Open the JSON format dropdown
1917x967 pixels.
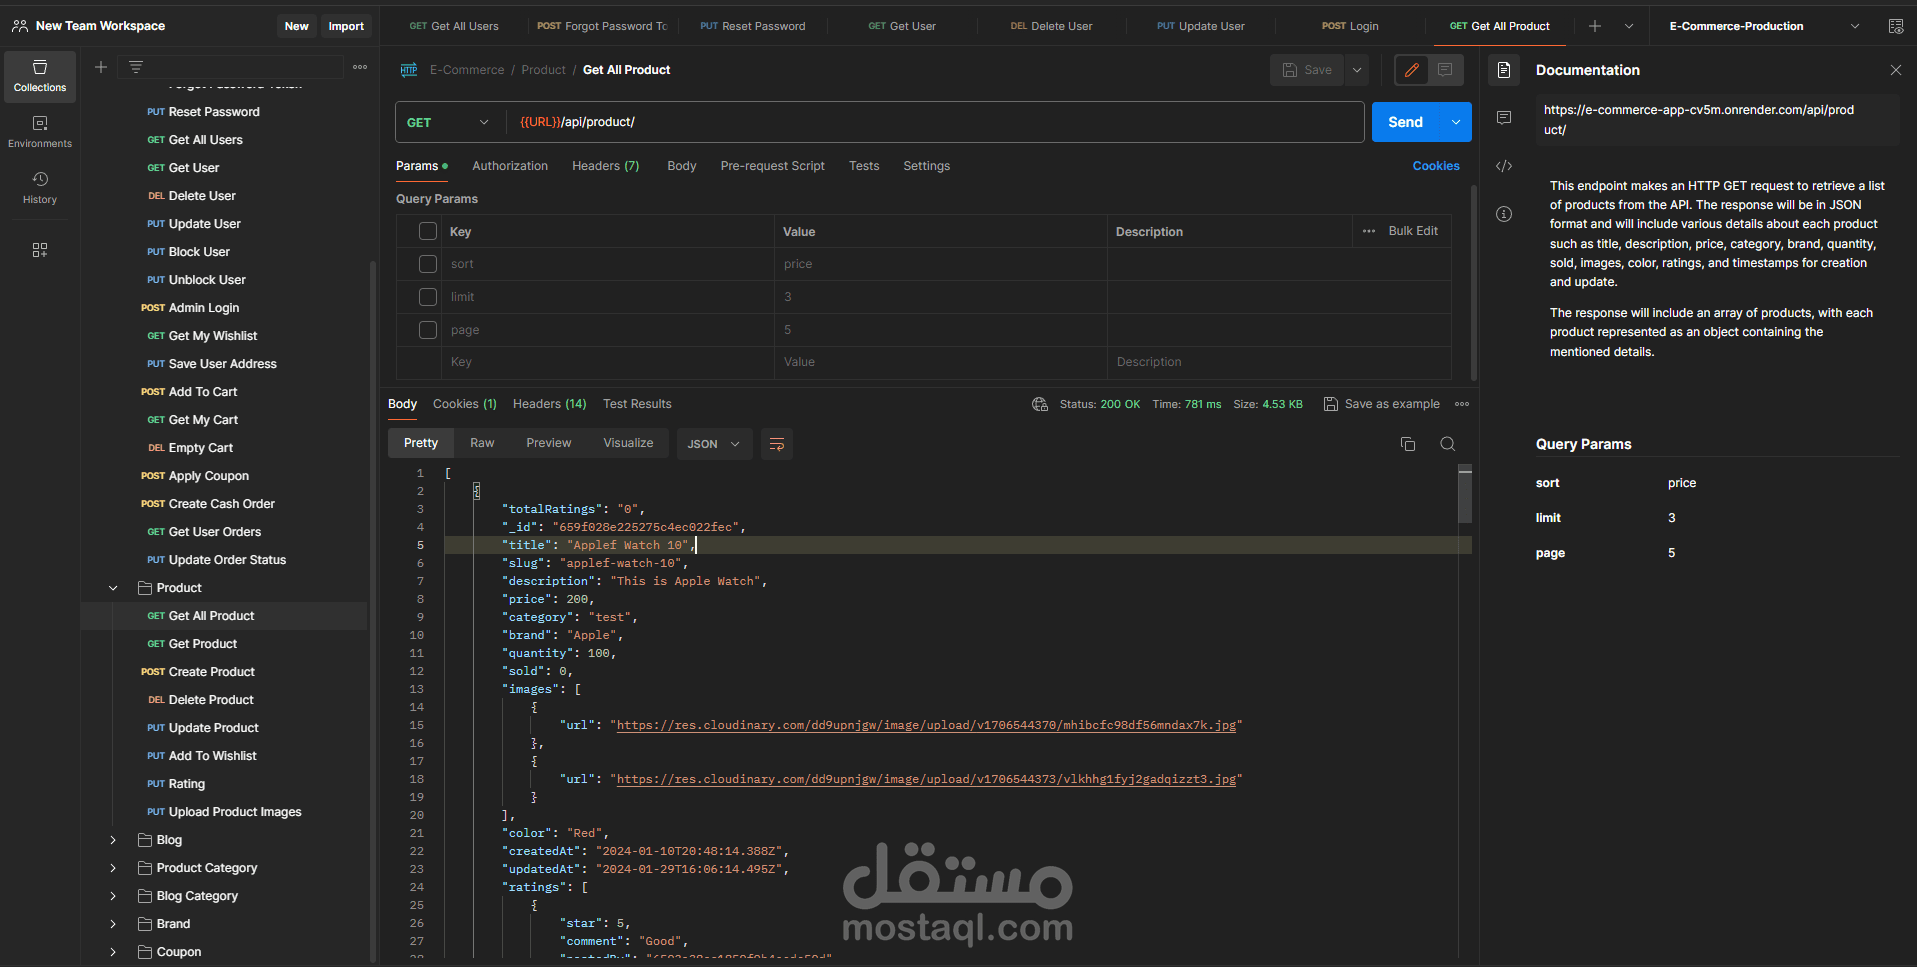pyautogui.click(x=713, y=444)
